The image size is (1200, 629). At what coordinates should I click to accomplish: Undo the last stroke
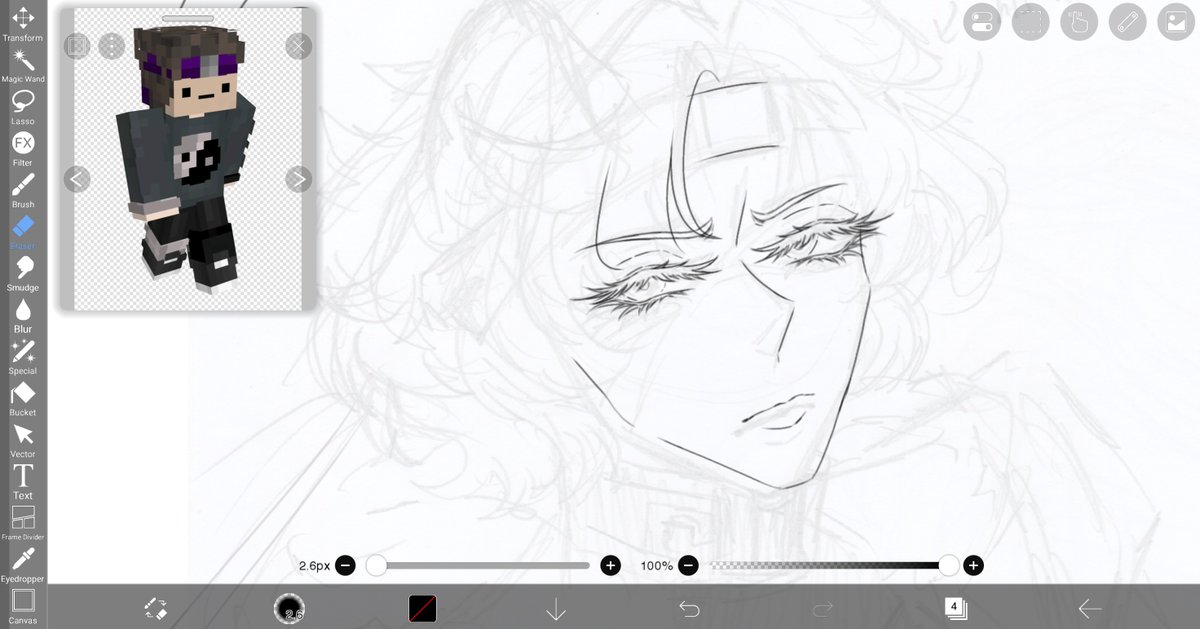coord(689,608)
